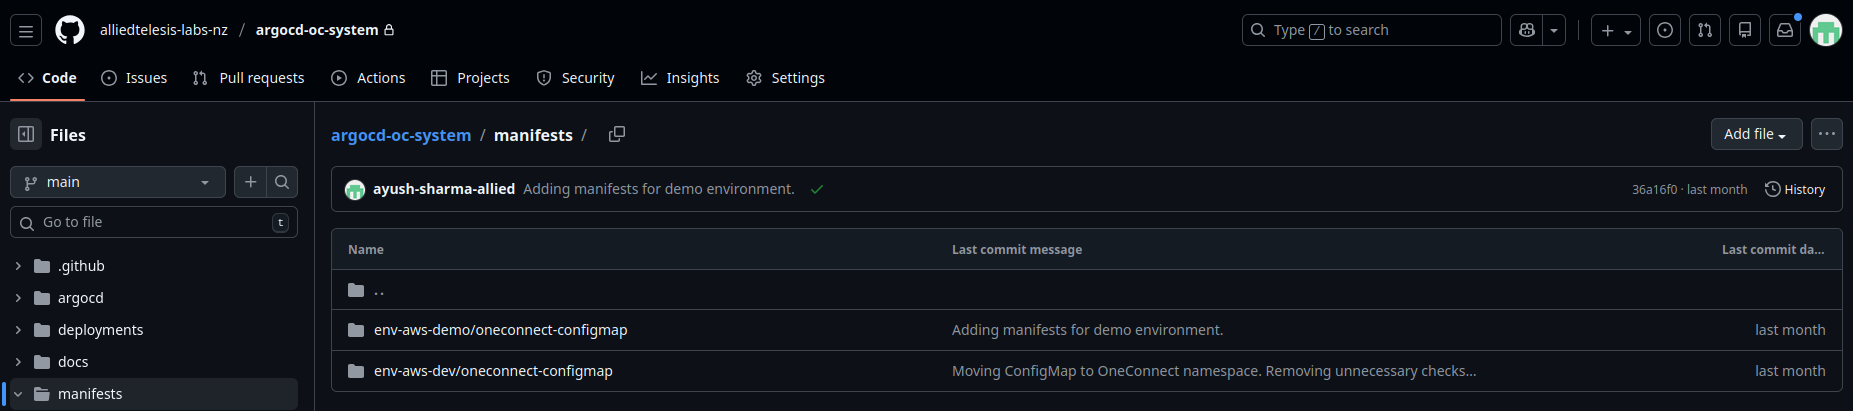Open pull requests icon in top bar
This screenshot has width=1853, height=411.
tap(1705, 30)
